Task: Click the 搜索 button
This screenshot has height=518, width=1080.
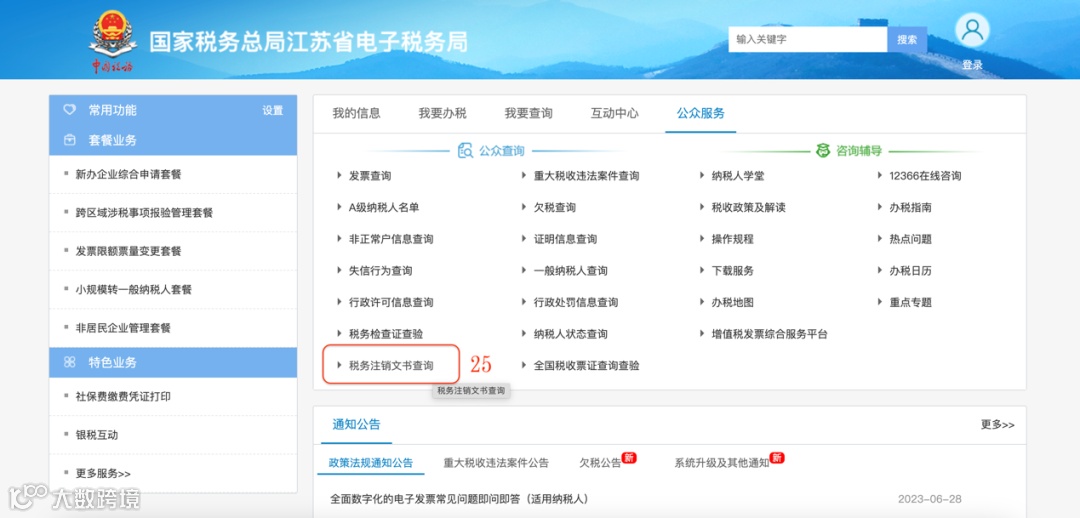Action: point(907,40)
